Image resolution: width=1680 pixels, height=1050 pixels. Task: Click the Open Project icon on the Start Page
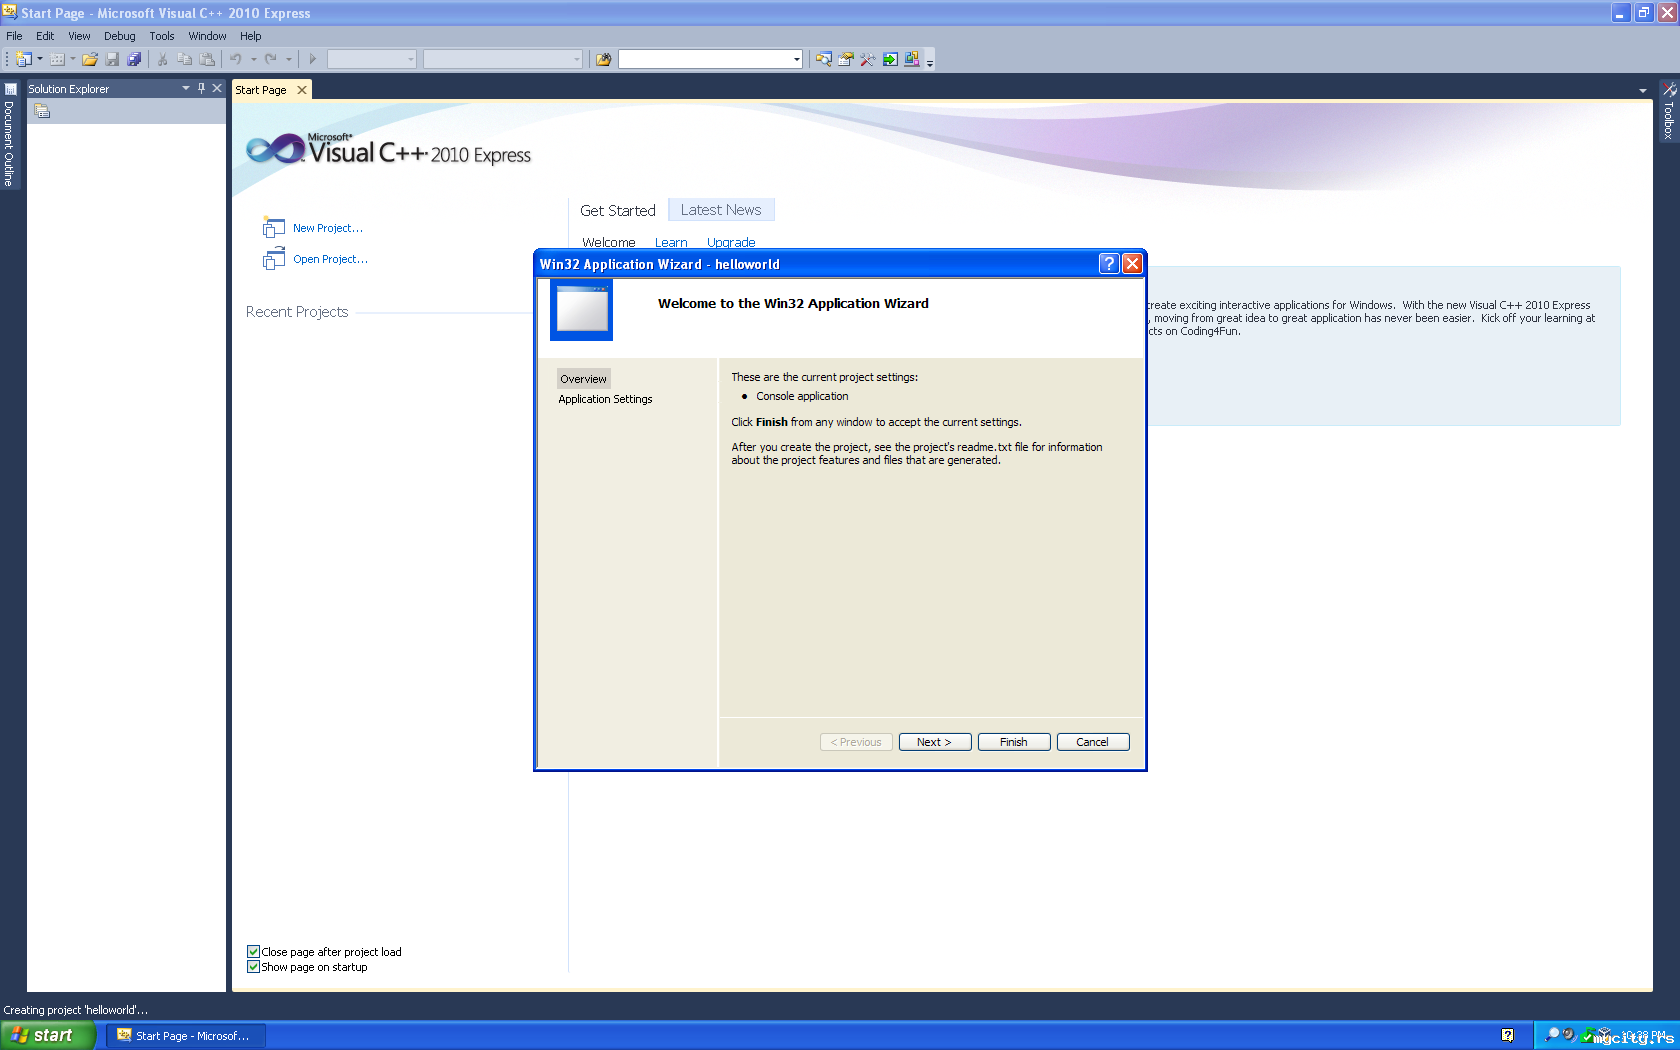click(x=273, y=259)
